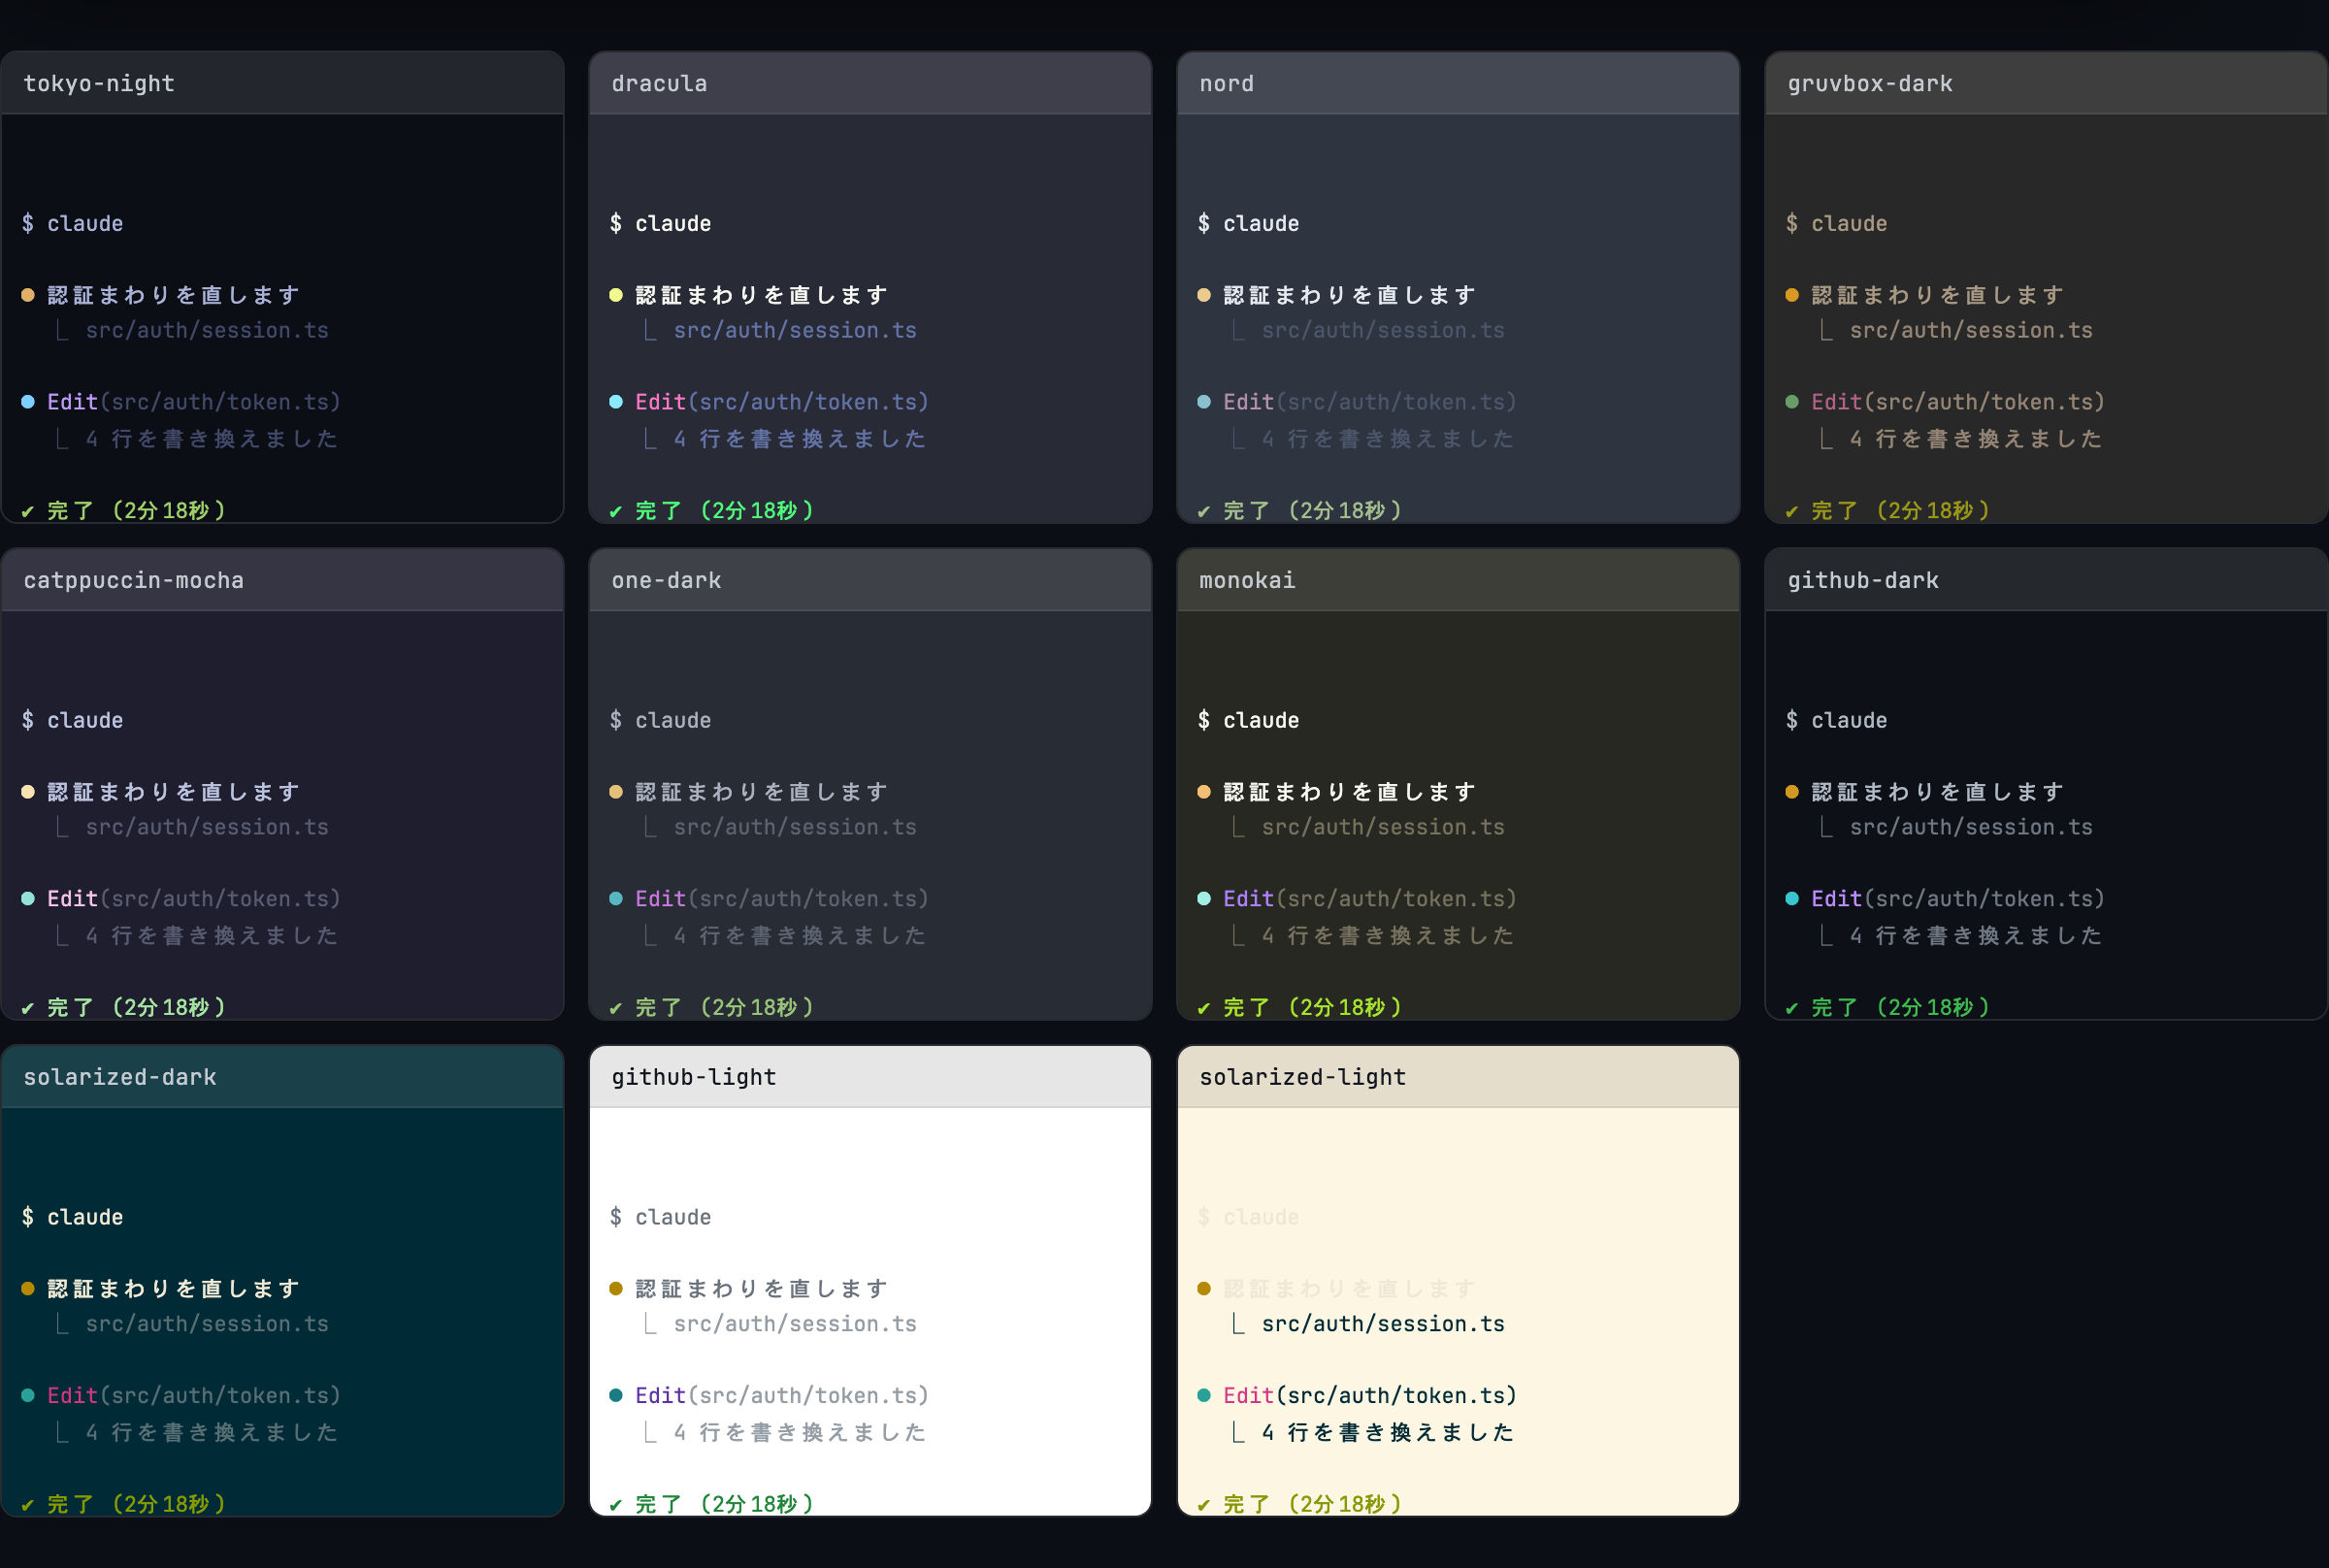Click "$ claude" prompt in gruvbox-dark preview

click(1837, 224)
